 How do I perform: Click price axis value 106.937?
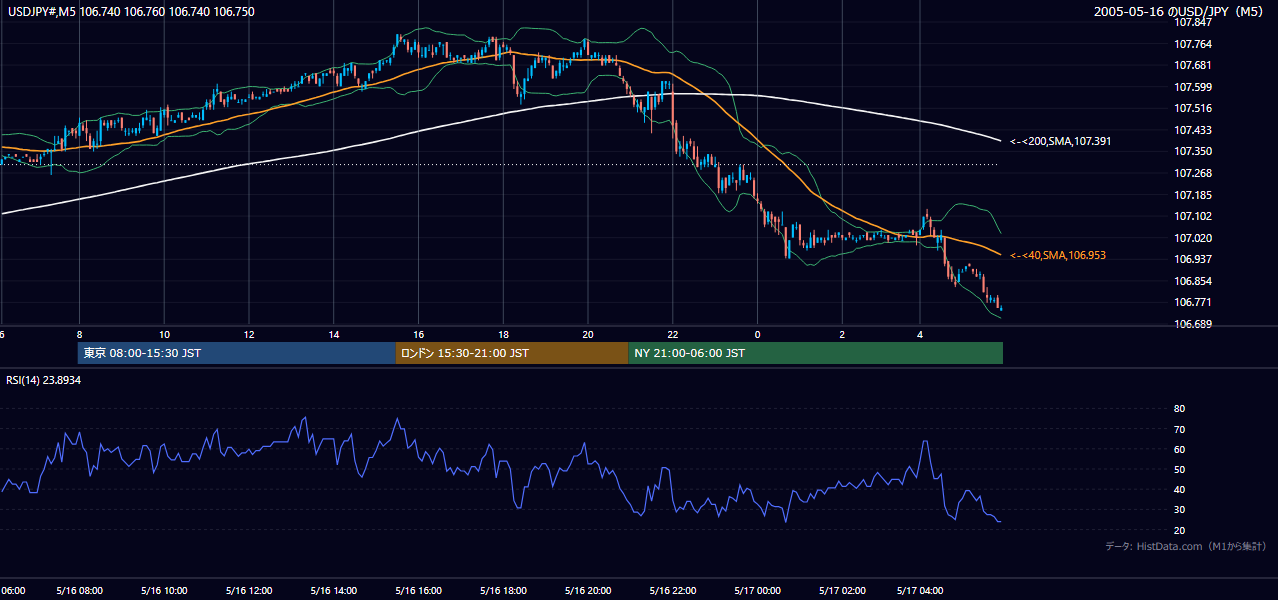coord(1193,259)
